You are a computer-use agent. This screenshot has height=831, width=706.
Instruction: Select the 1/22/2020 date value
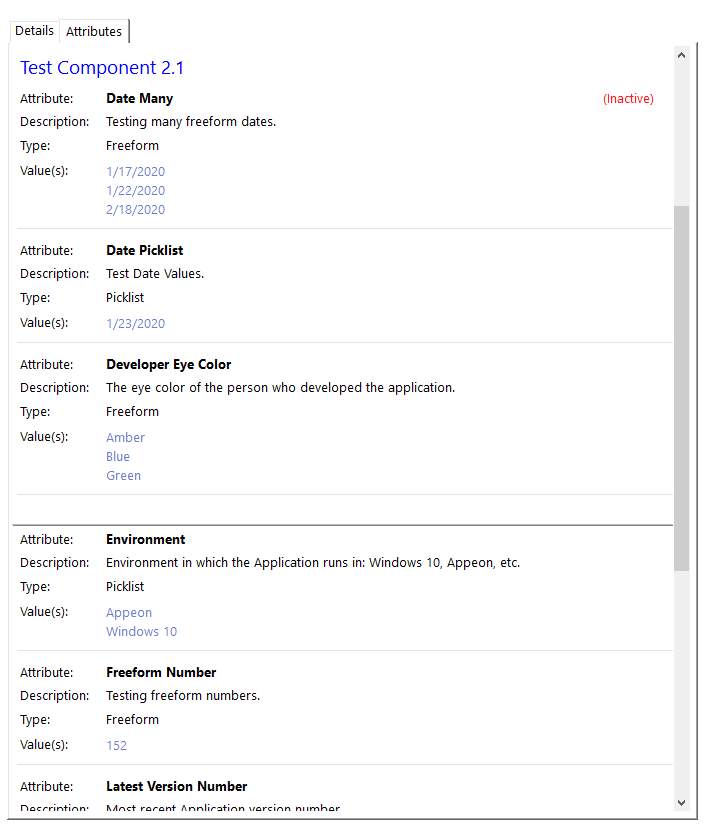point(135,191)
